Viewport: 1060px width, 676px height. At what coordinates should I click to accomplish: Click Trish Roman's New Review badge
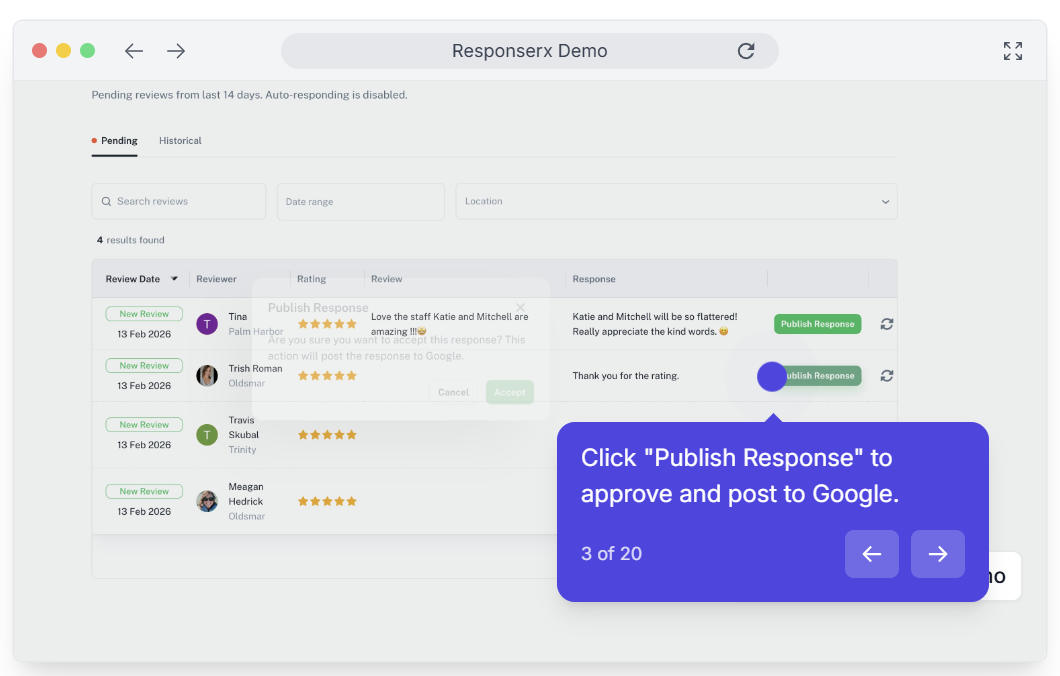(x=144, y=366)
